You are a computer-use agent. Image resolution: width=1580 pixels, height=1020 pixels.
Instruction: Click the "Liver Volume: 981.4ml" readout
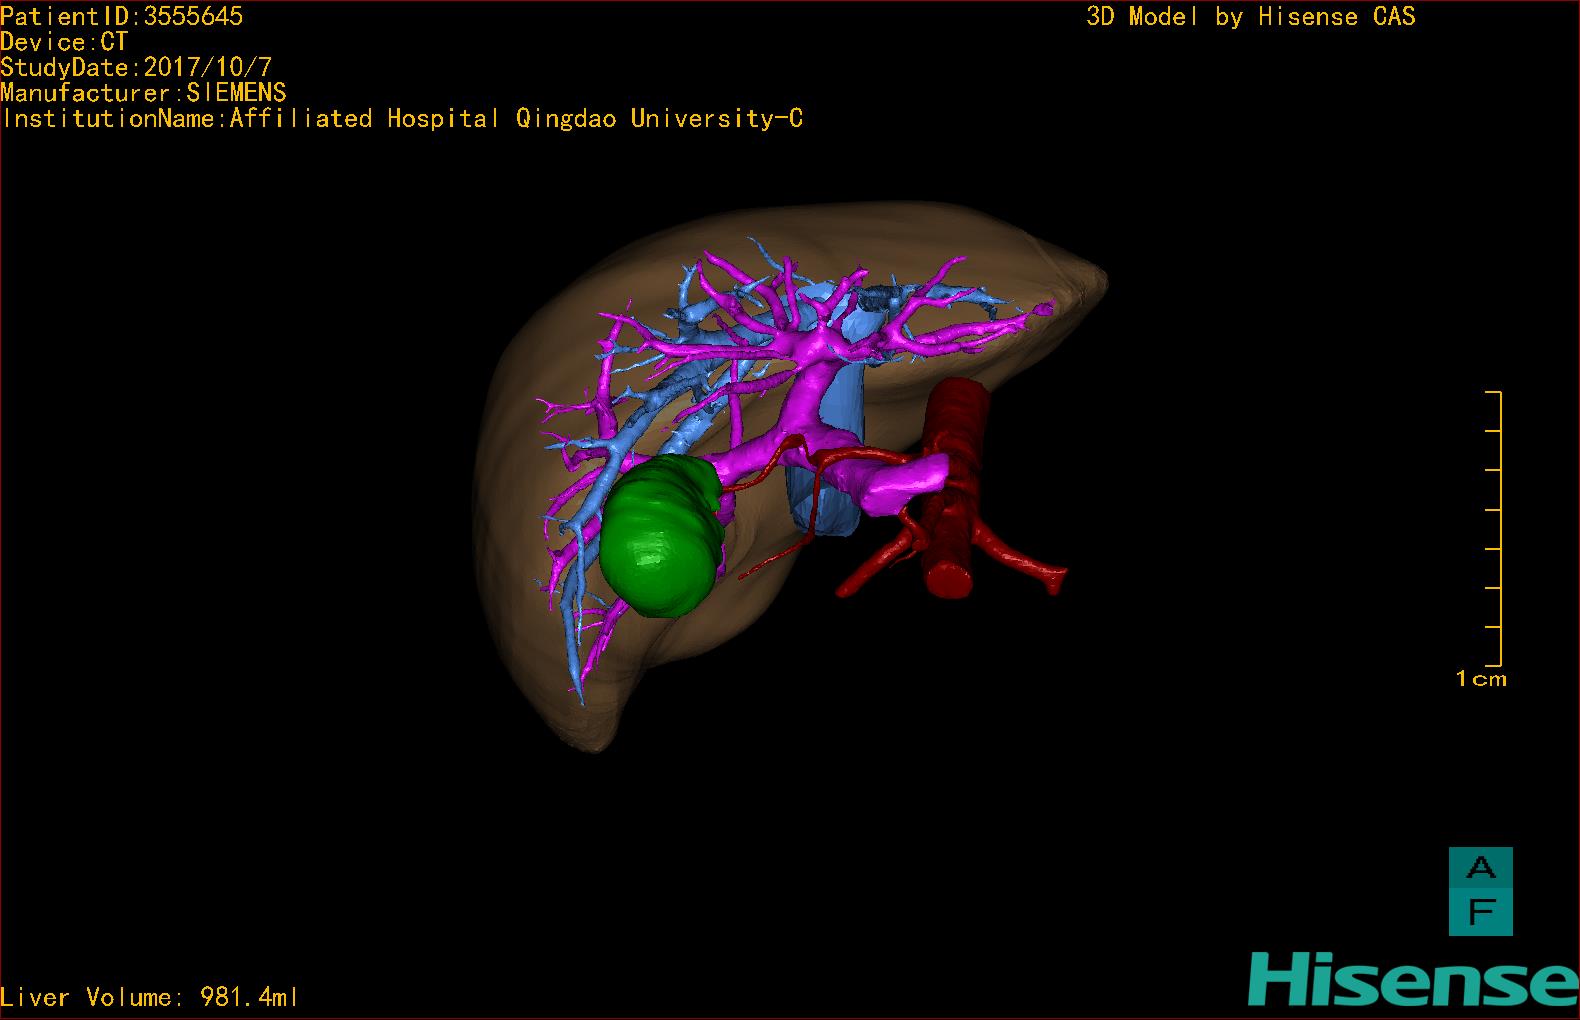pyautogui.click(x=150, y=997)
